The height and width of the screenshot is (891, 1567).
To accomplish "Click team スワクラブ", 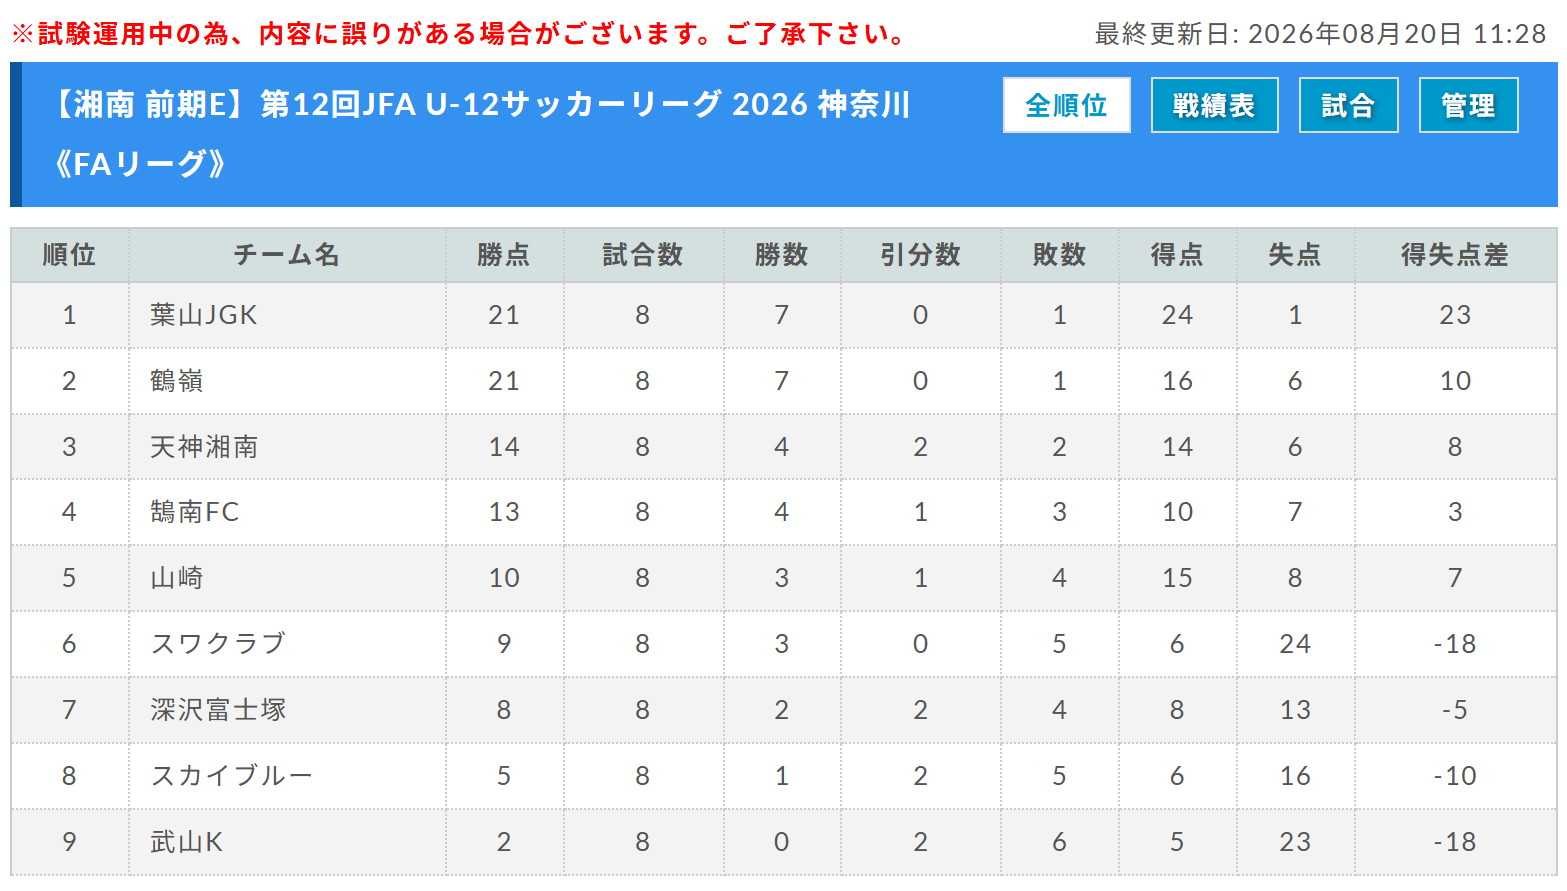I will tap(218, 644).
